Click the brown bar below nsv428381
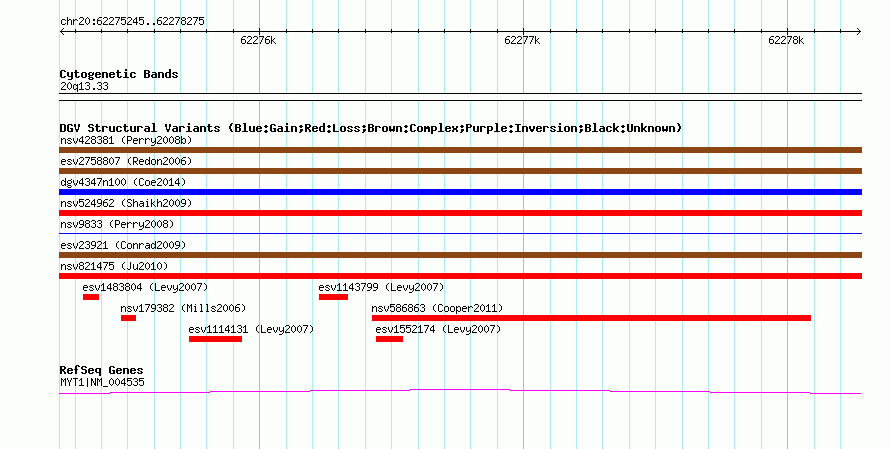This screenshot has width=890, height=449. click(460, 150)
